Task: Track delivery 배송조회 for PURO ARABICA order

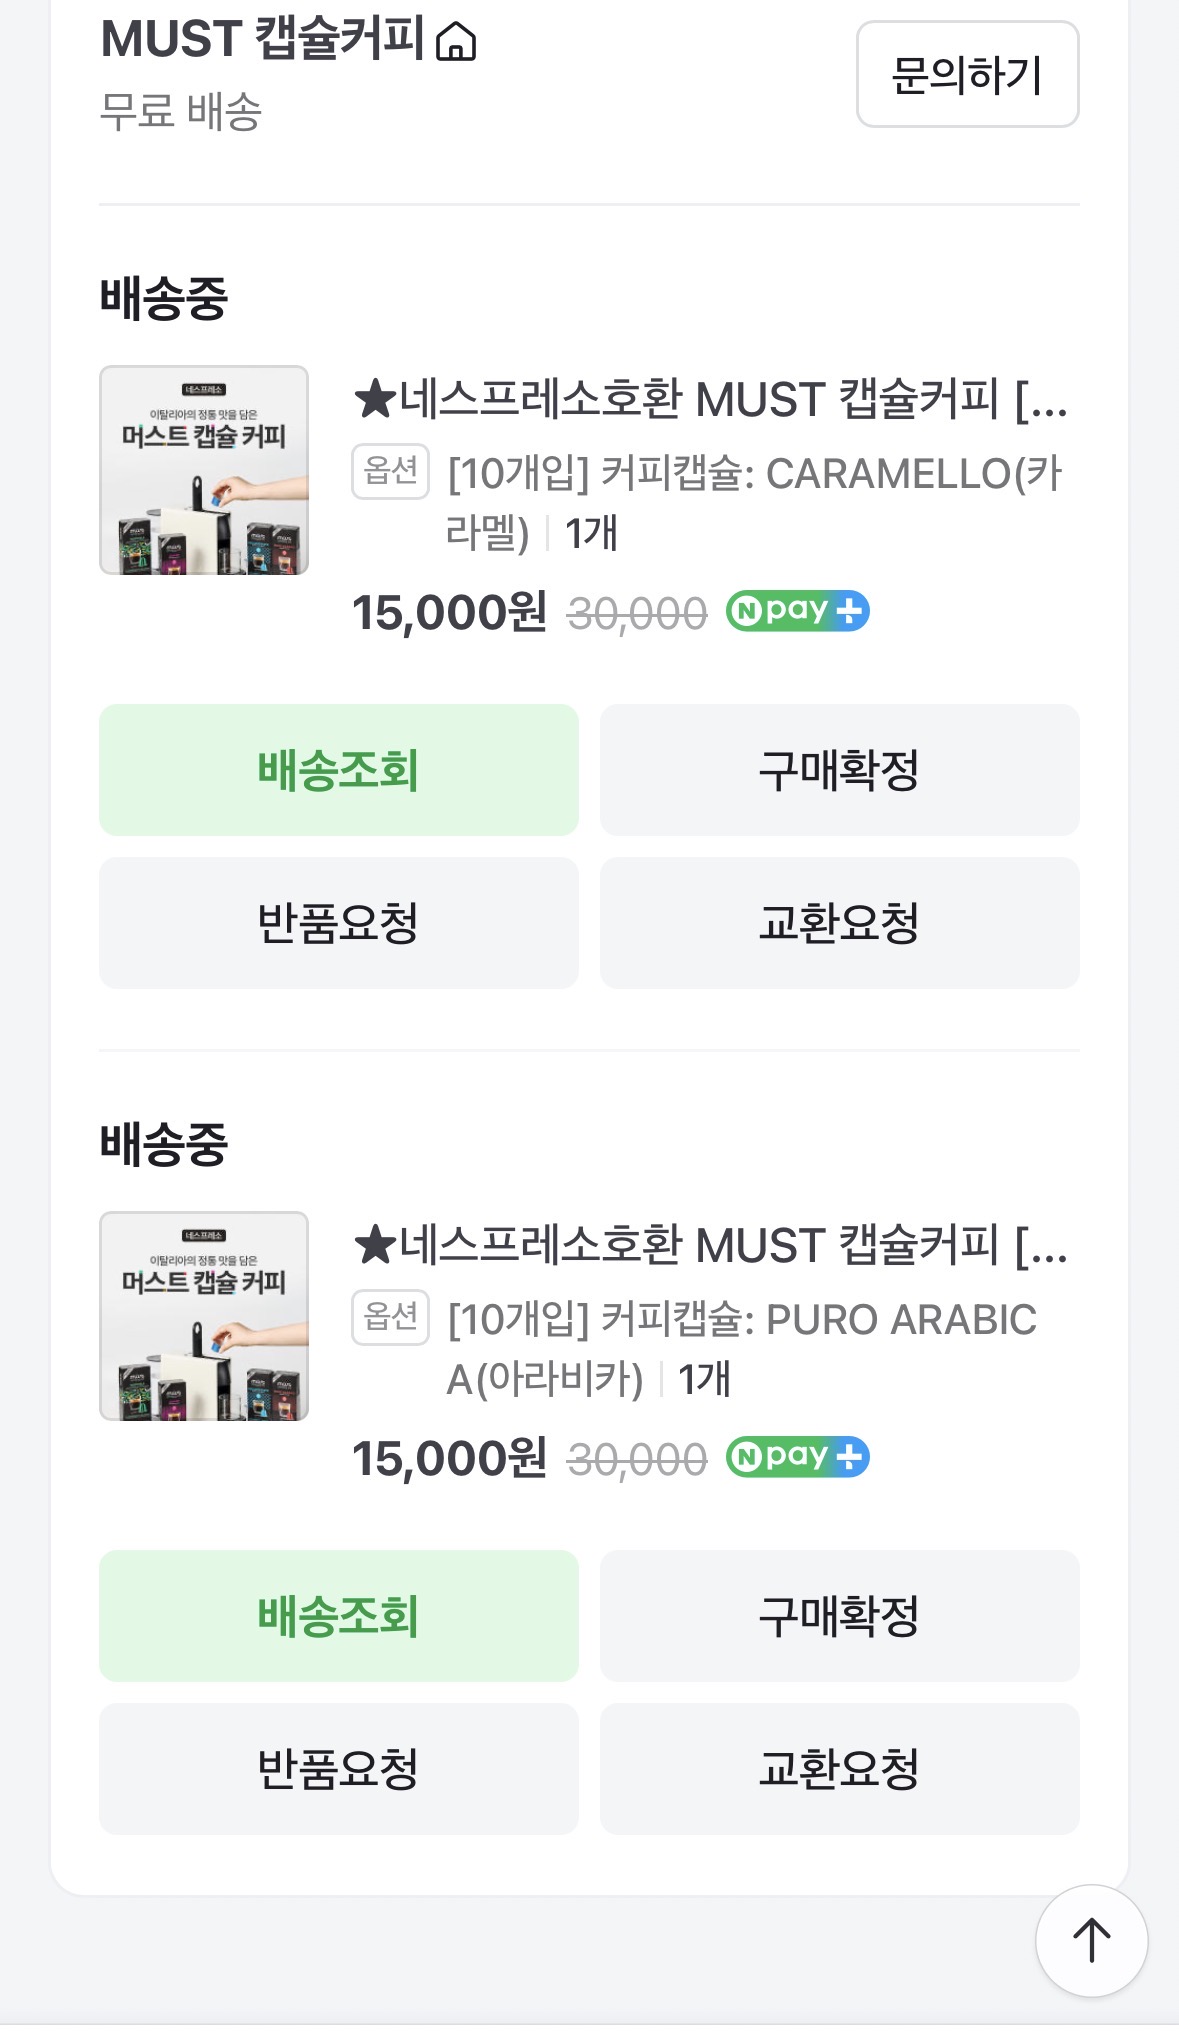Action: pyautogui.click(x=339, y=1616)
